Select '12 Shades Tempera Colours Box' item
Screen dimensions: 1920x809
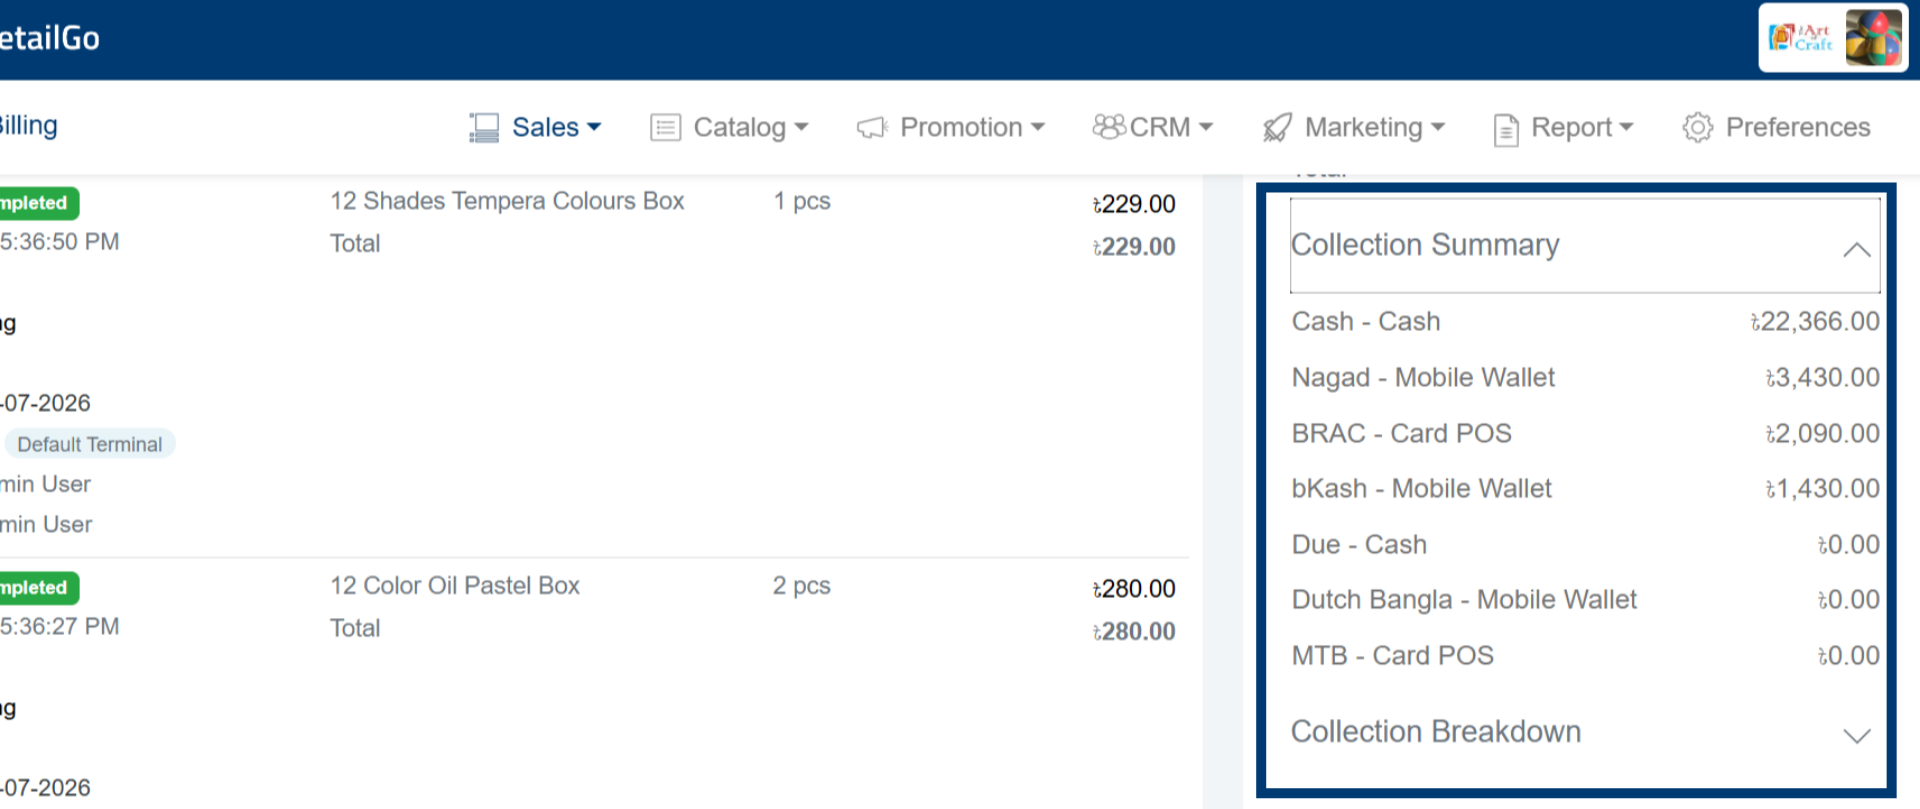point(507,201)
